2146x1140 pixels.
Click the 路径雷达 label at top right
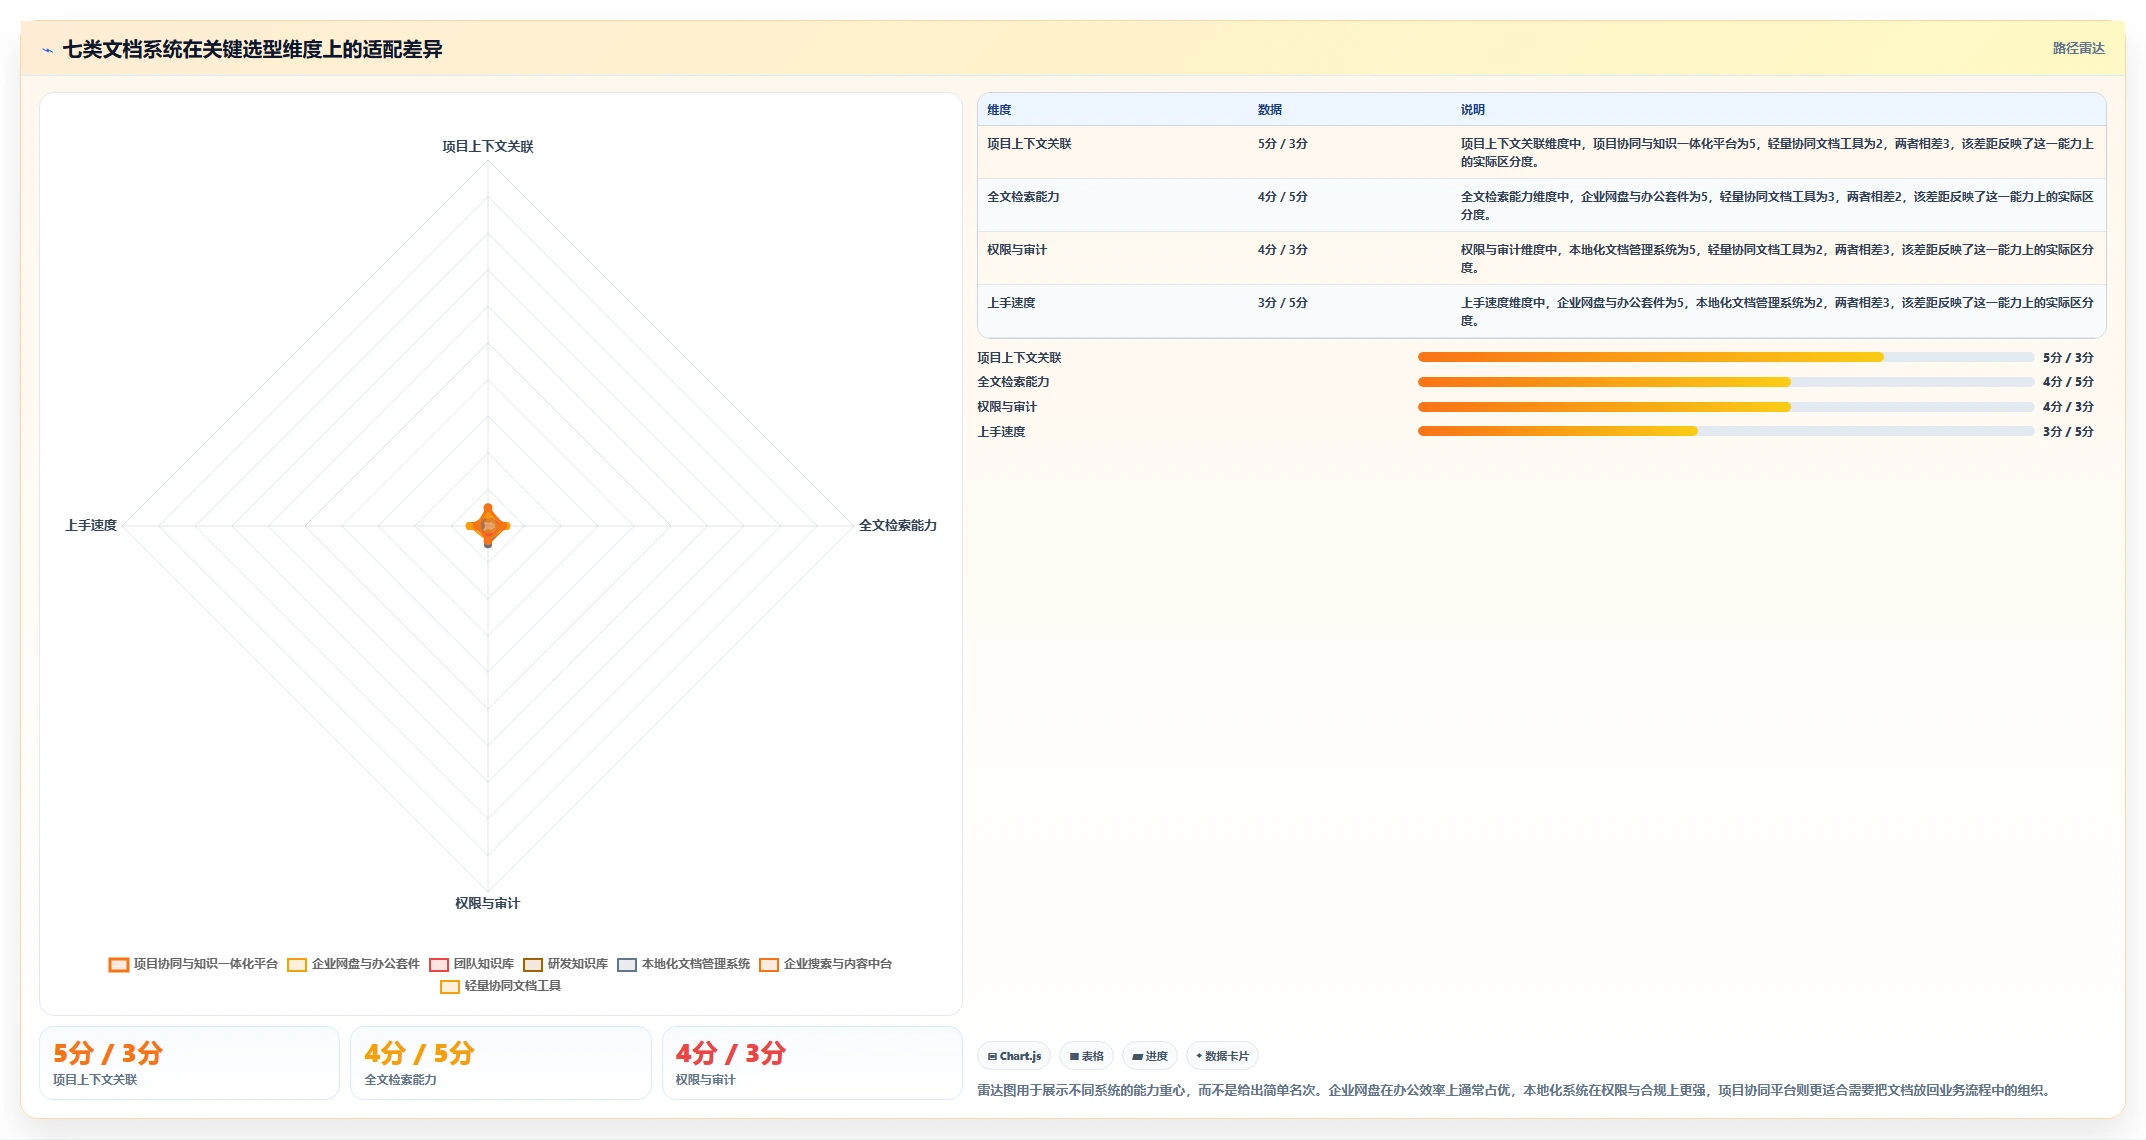coord(2078,48)
